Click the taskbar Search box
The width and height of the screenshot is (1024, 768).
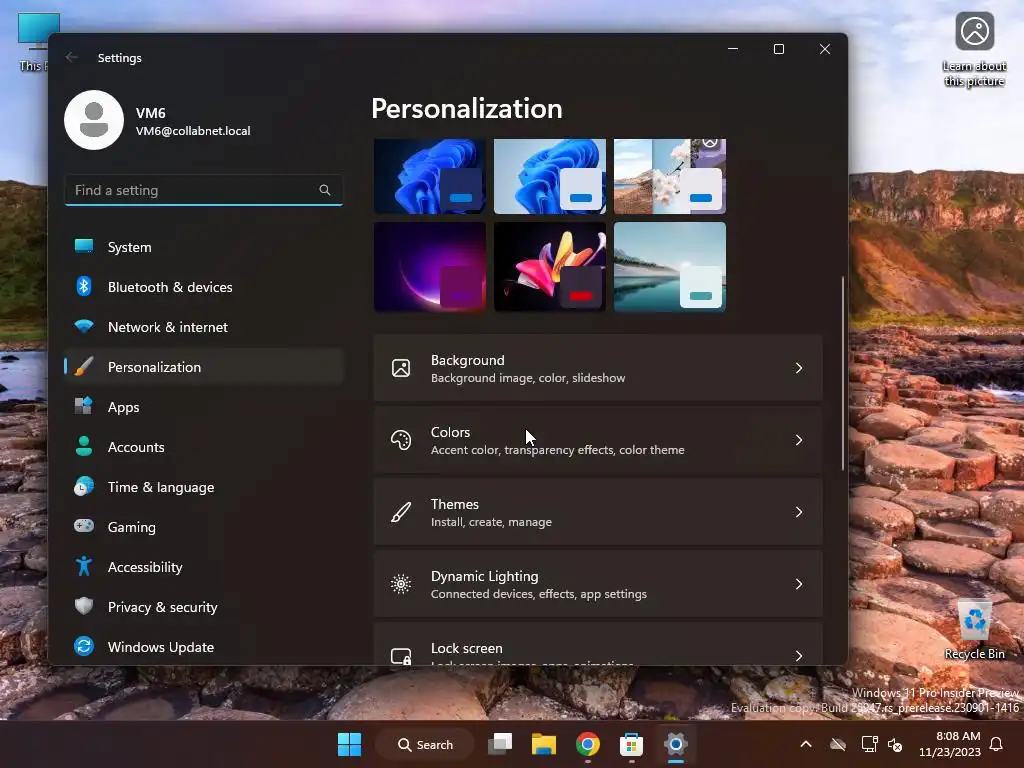(425, 744)
